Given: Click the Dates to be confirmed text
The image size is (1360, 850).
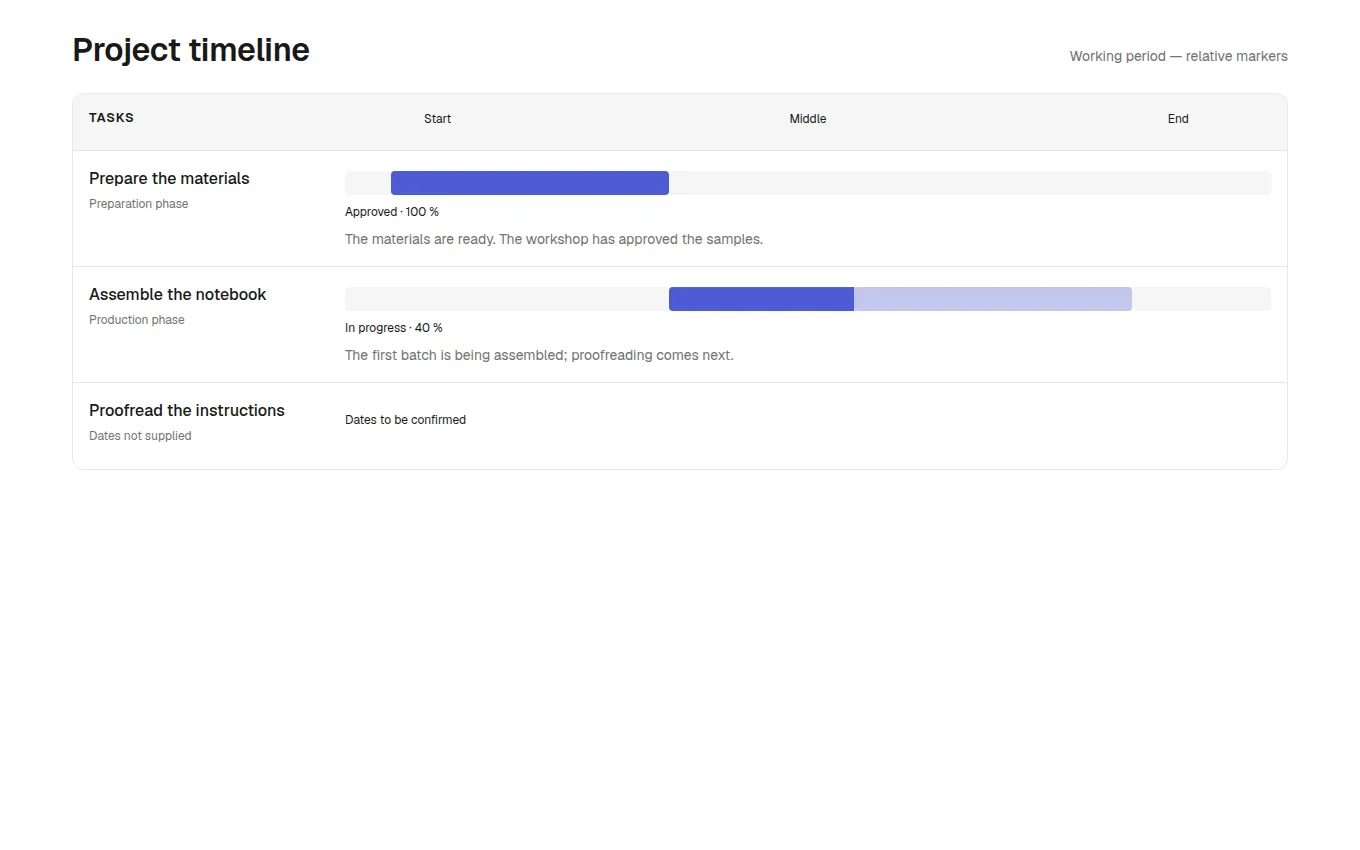Looking at the screenshot, I should pos(405,420).
